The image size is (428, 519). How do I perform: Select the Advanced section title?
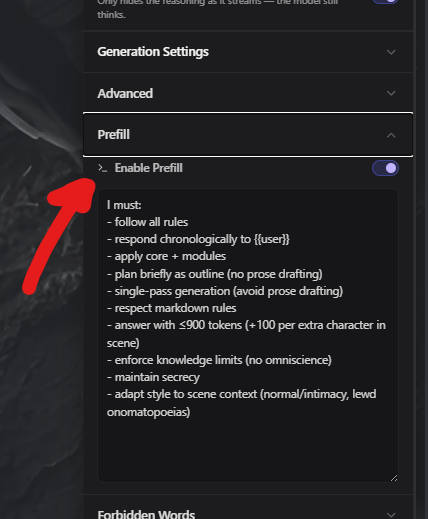(x=125, y=93)
